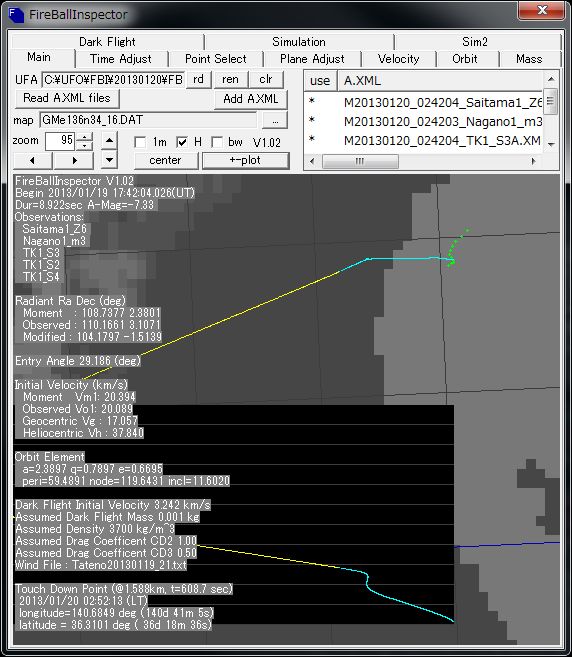Pan map left with left arrow button
The width and height of the screenshot is (572, 657).
click(x=33, y=160)
